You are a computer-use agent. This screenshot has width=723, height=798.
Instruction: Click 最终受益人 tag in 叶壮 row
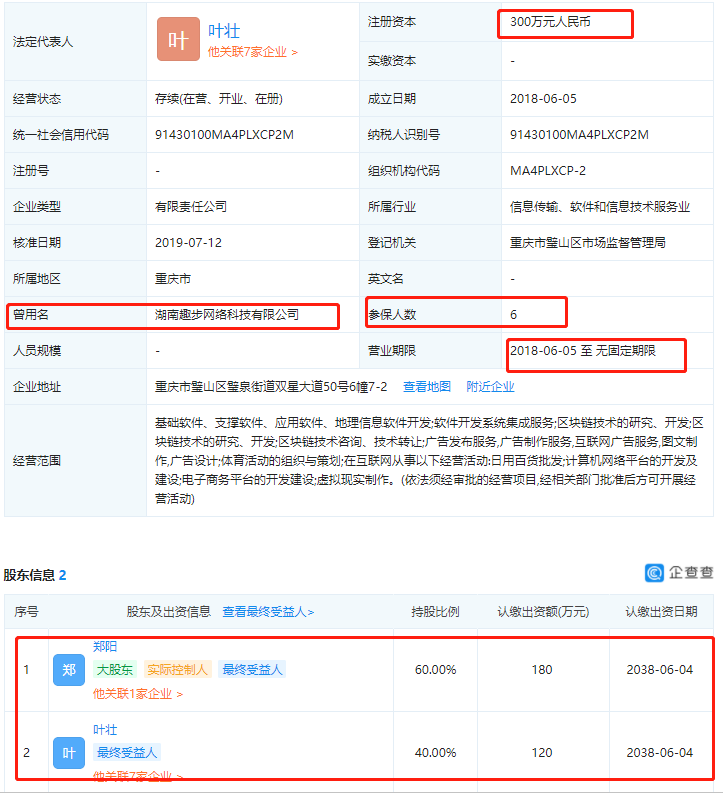(127, 752)
